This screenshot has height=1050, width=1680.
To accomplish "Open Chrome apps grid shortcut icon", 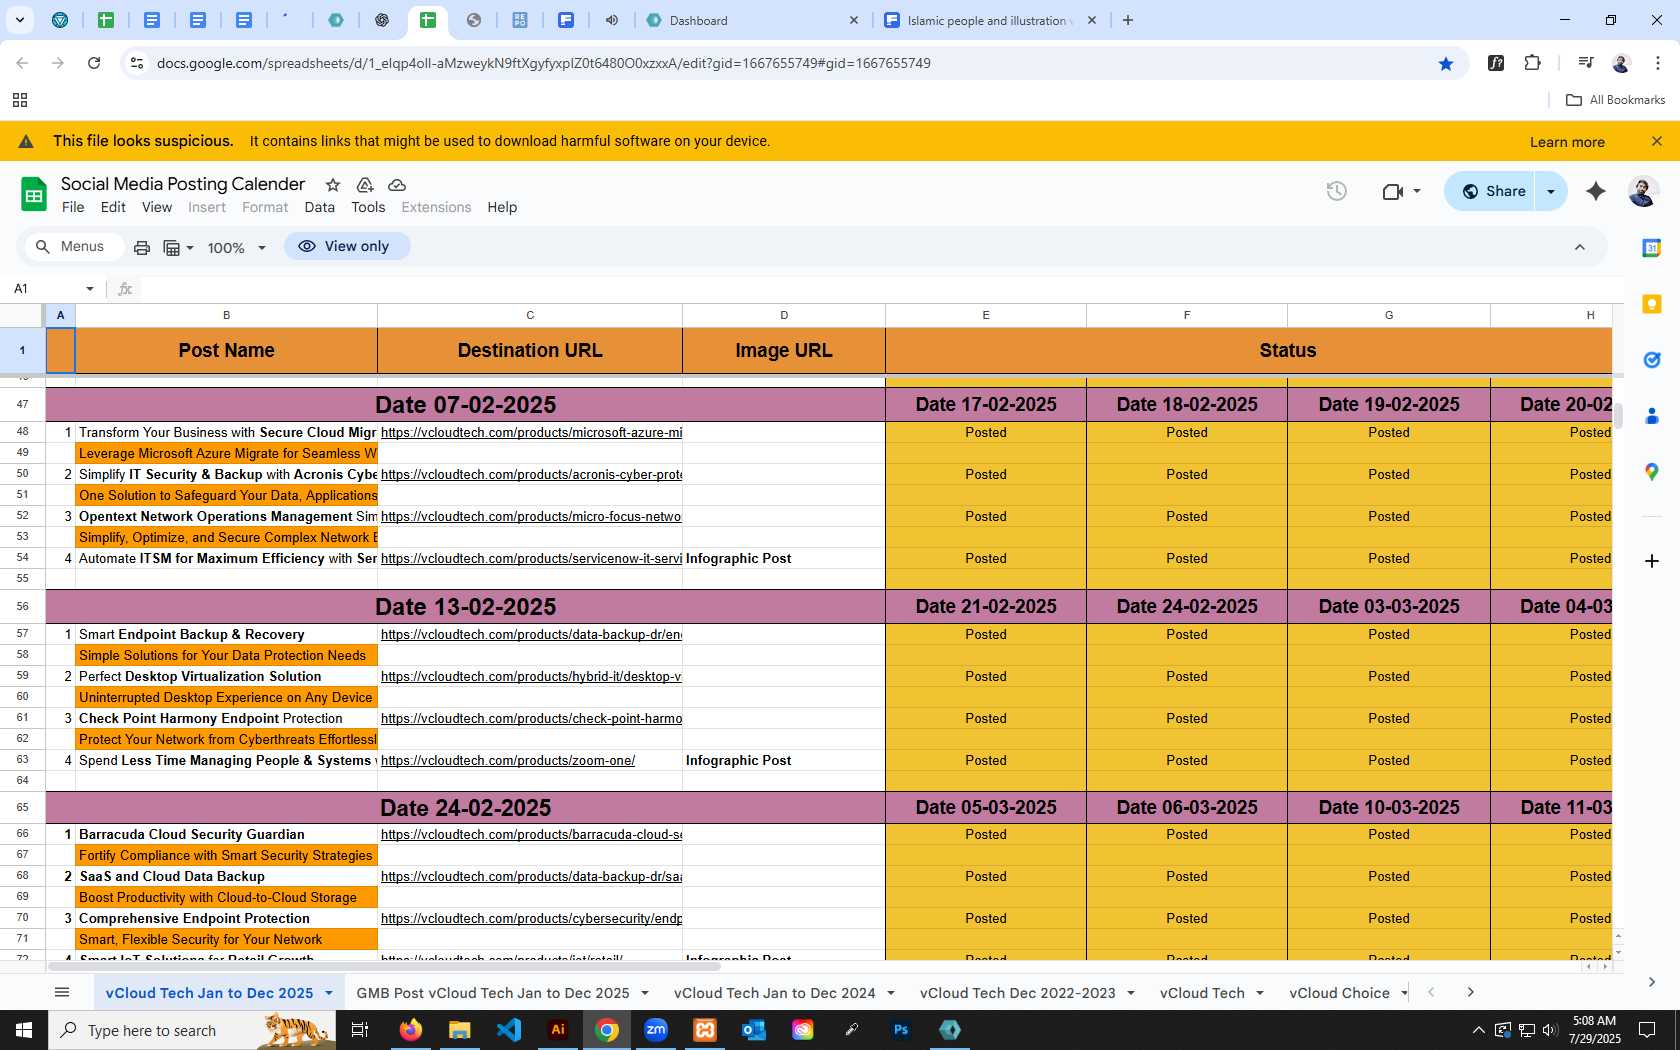I will click(x=20, y=100).
